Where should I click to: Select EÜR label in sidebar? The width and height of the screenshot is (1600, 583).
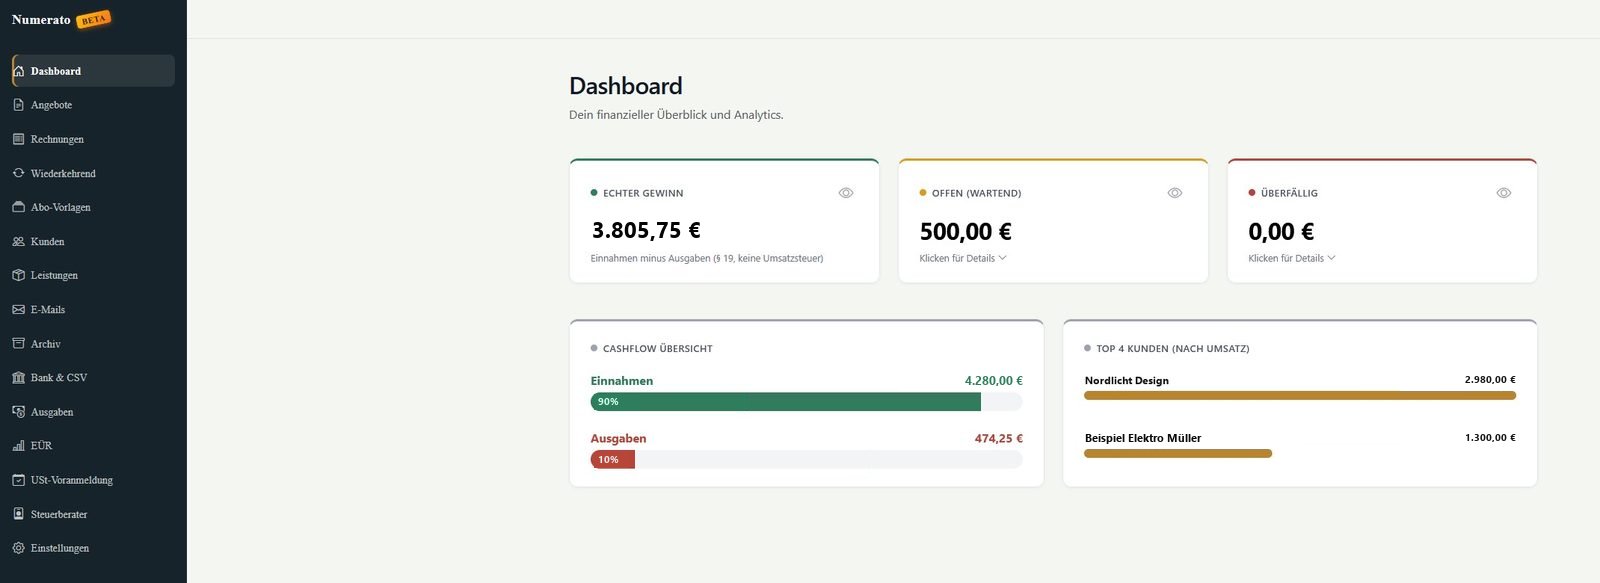click(x=41, y=445)
